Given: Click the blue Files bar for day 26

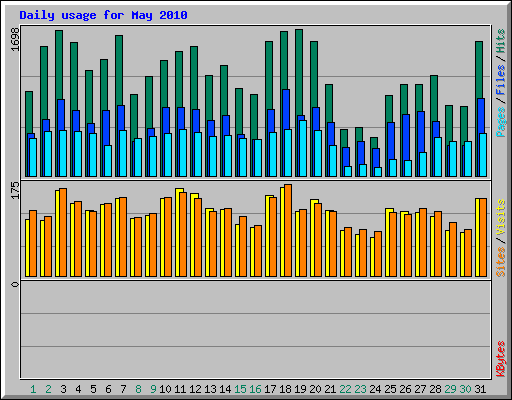Looking at the screenshot, I should pos(406,137).
